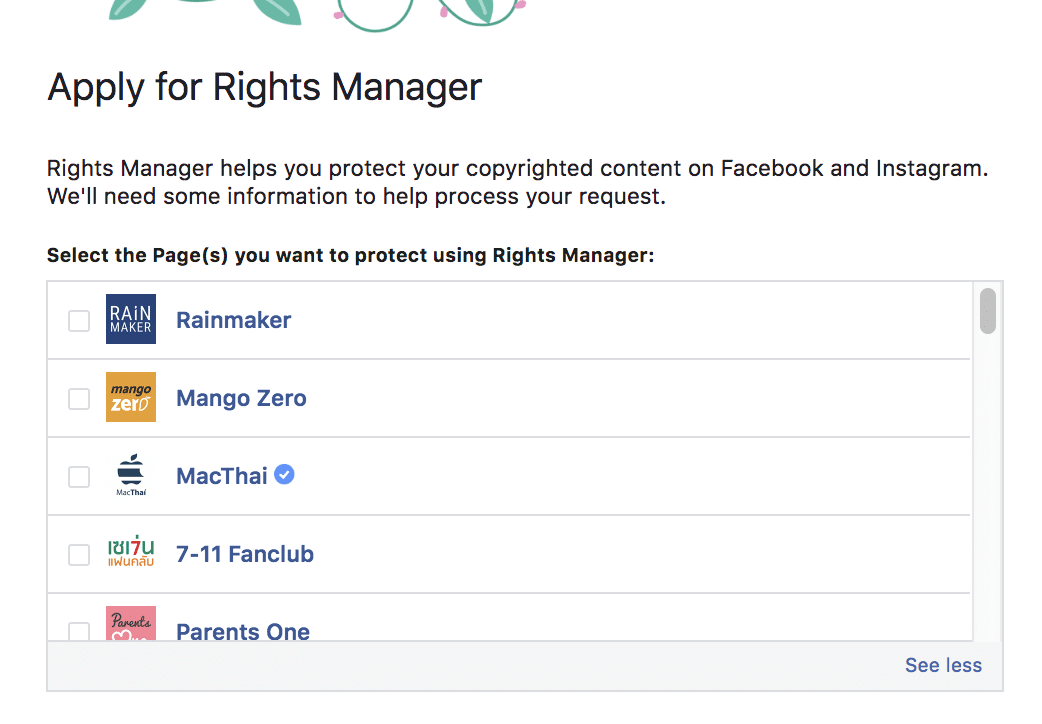Screen dimensions: 1042x724
Task: Click the Parents One pink logo
Action: (x=130, y=626)
